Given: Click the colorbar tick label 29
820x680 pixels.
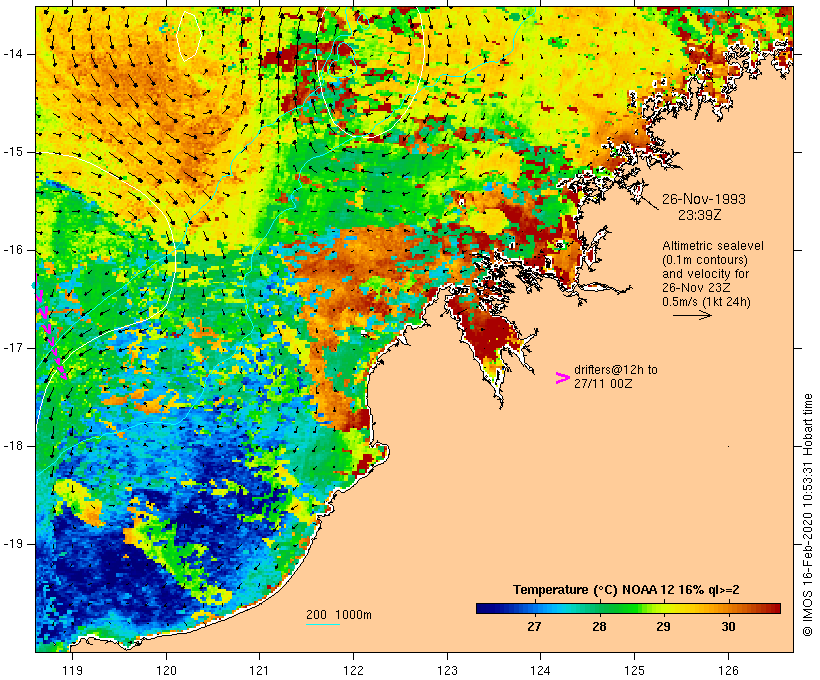Looking at the screenshot, I should (663, 626).
